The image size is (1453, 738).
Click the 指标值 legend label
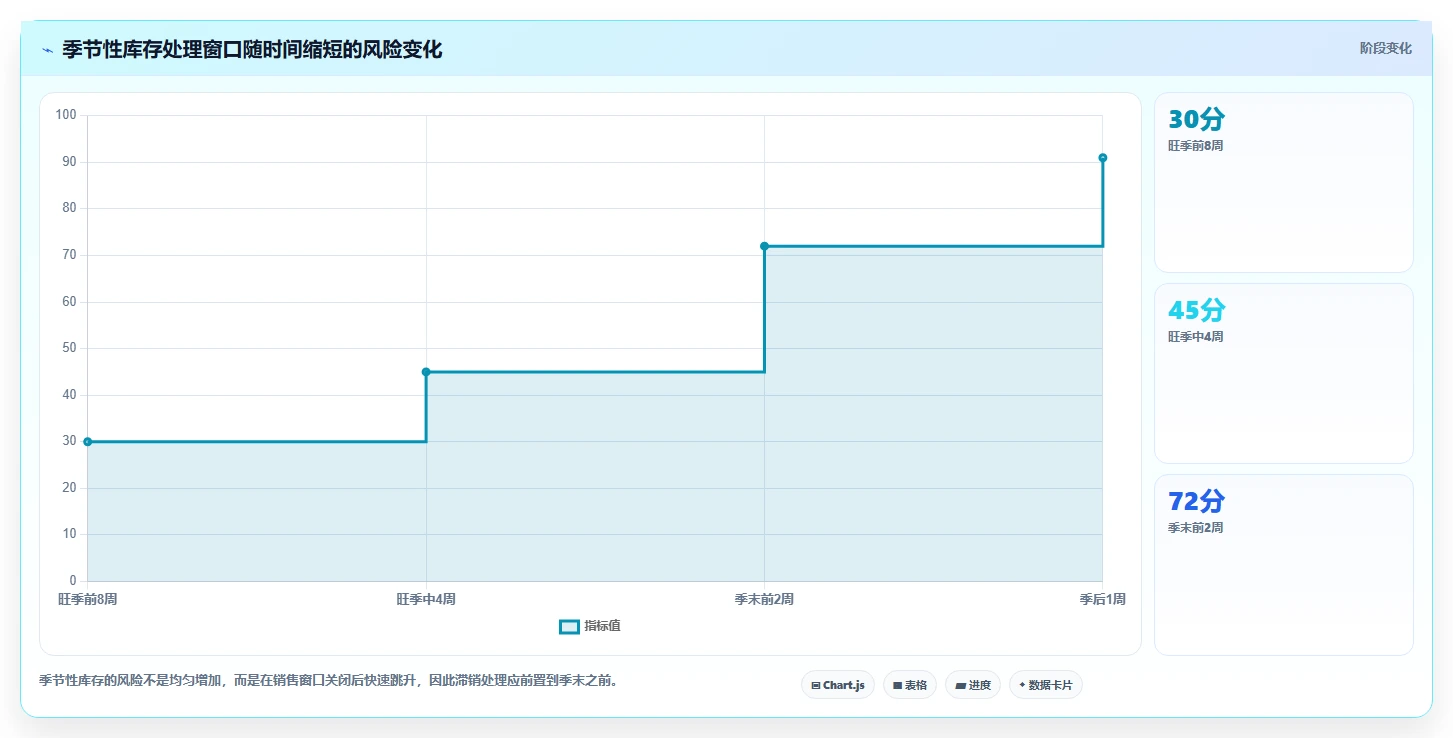(x=603, y=626)
